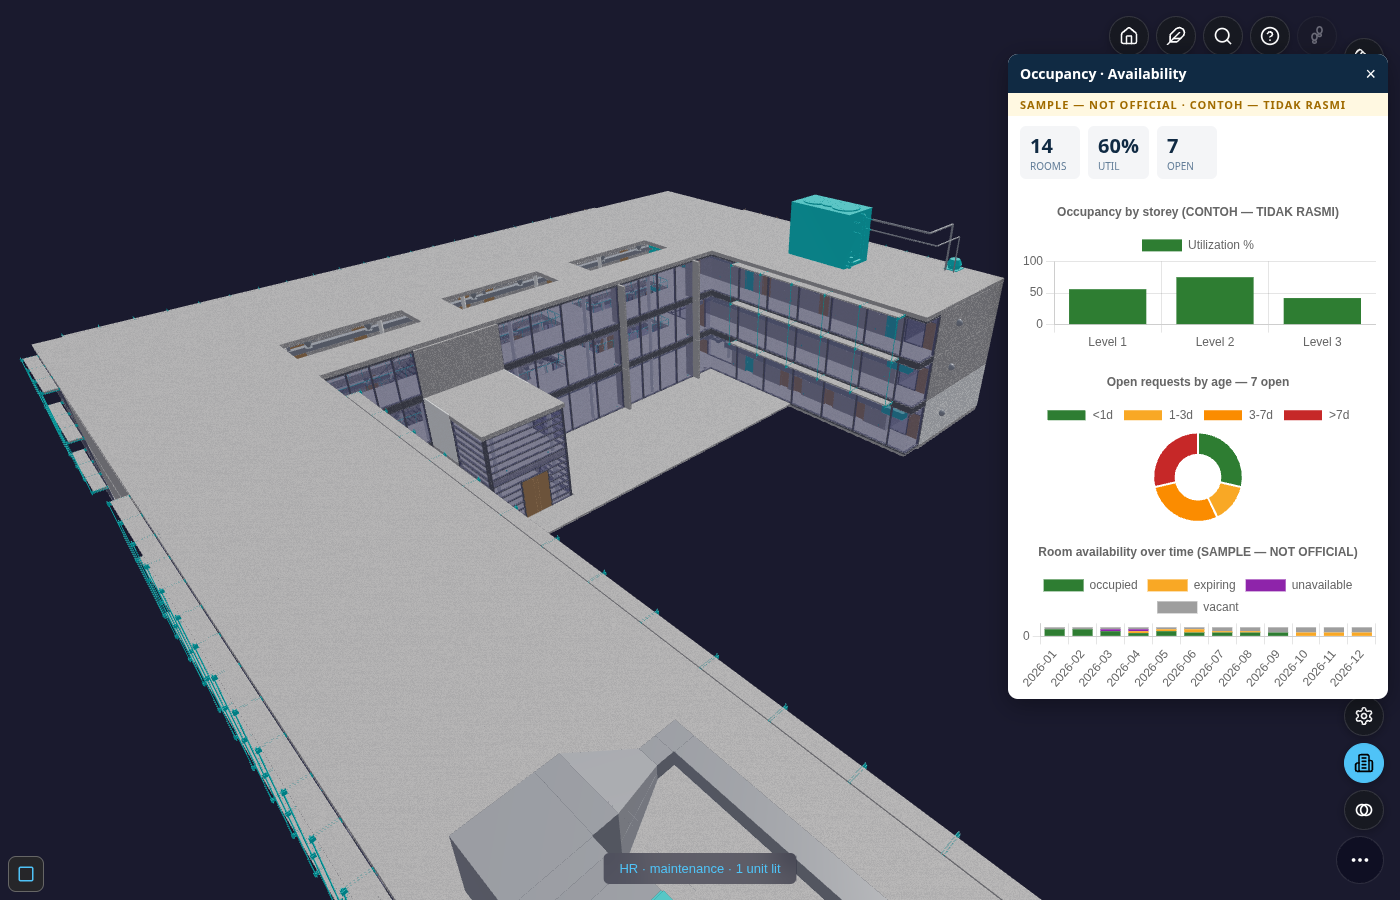This screenshot has width=1400, height=900.
Task: Open the three-dots more menu
Action: point(1360,860)
